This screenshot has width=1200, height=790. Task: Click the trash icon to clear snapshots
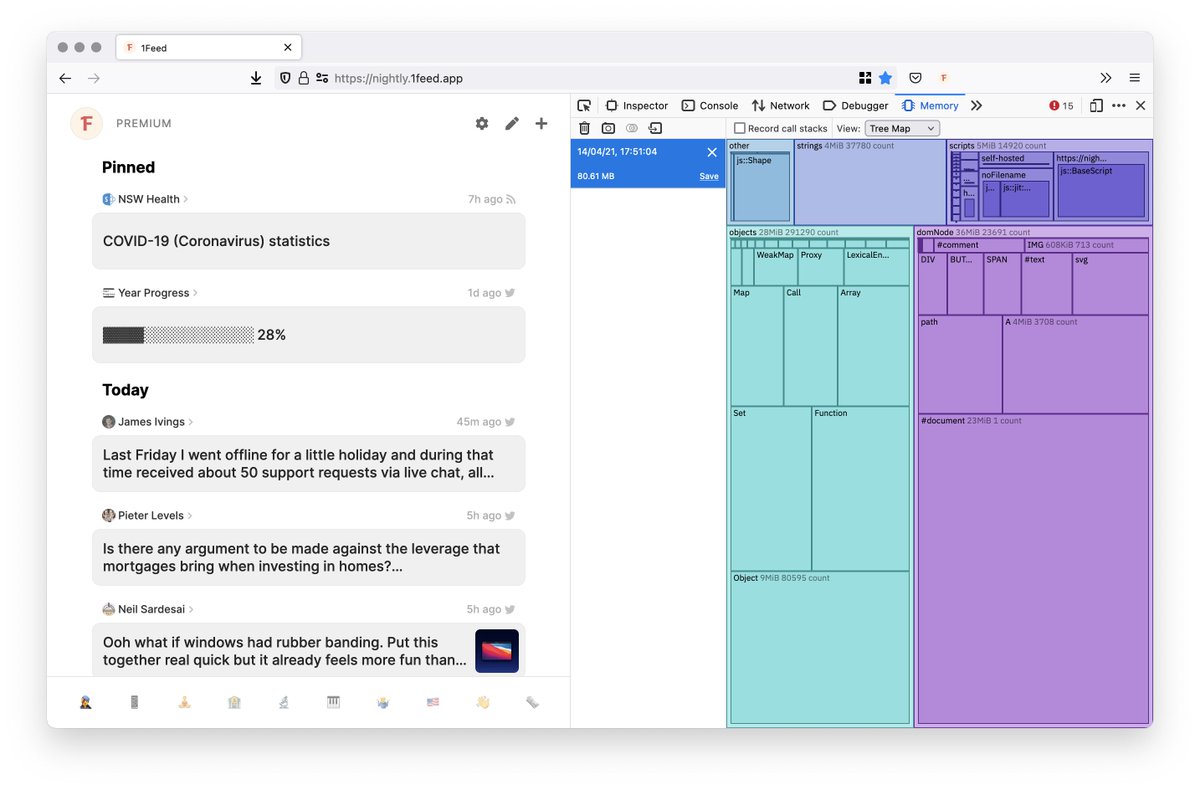pos(584,128)
